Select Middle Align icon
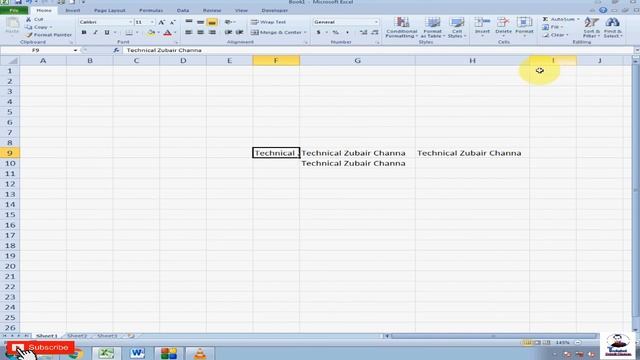 tap(200, 22)
